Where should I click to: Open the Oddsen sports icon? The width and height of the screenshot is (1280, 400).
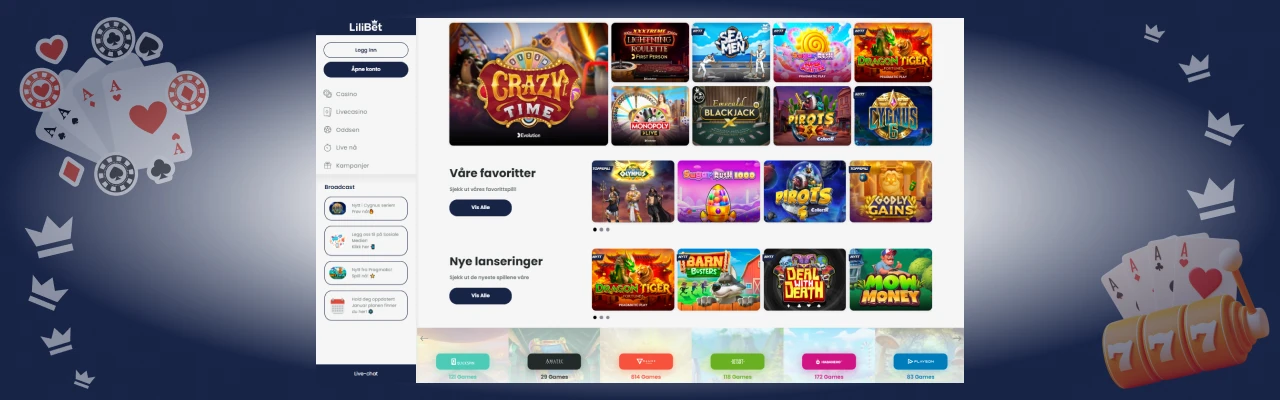click(x=327, y=130)
